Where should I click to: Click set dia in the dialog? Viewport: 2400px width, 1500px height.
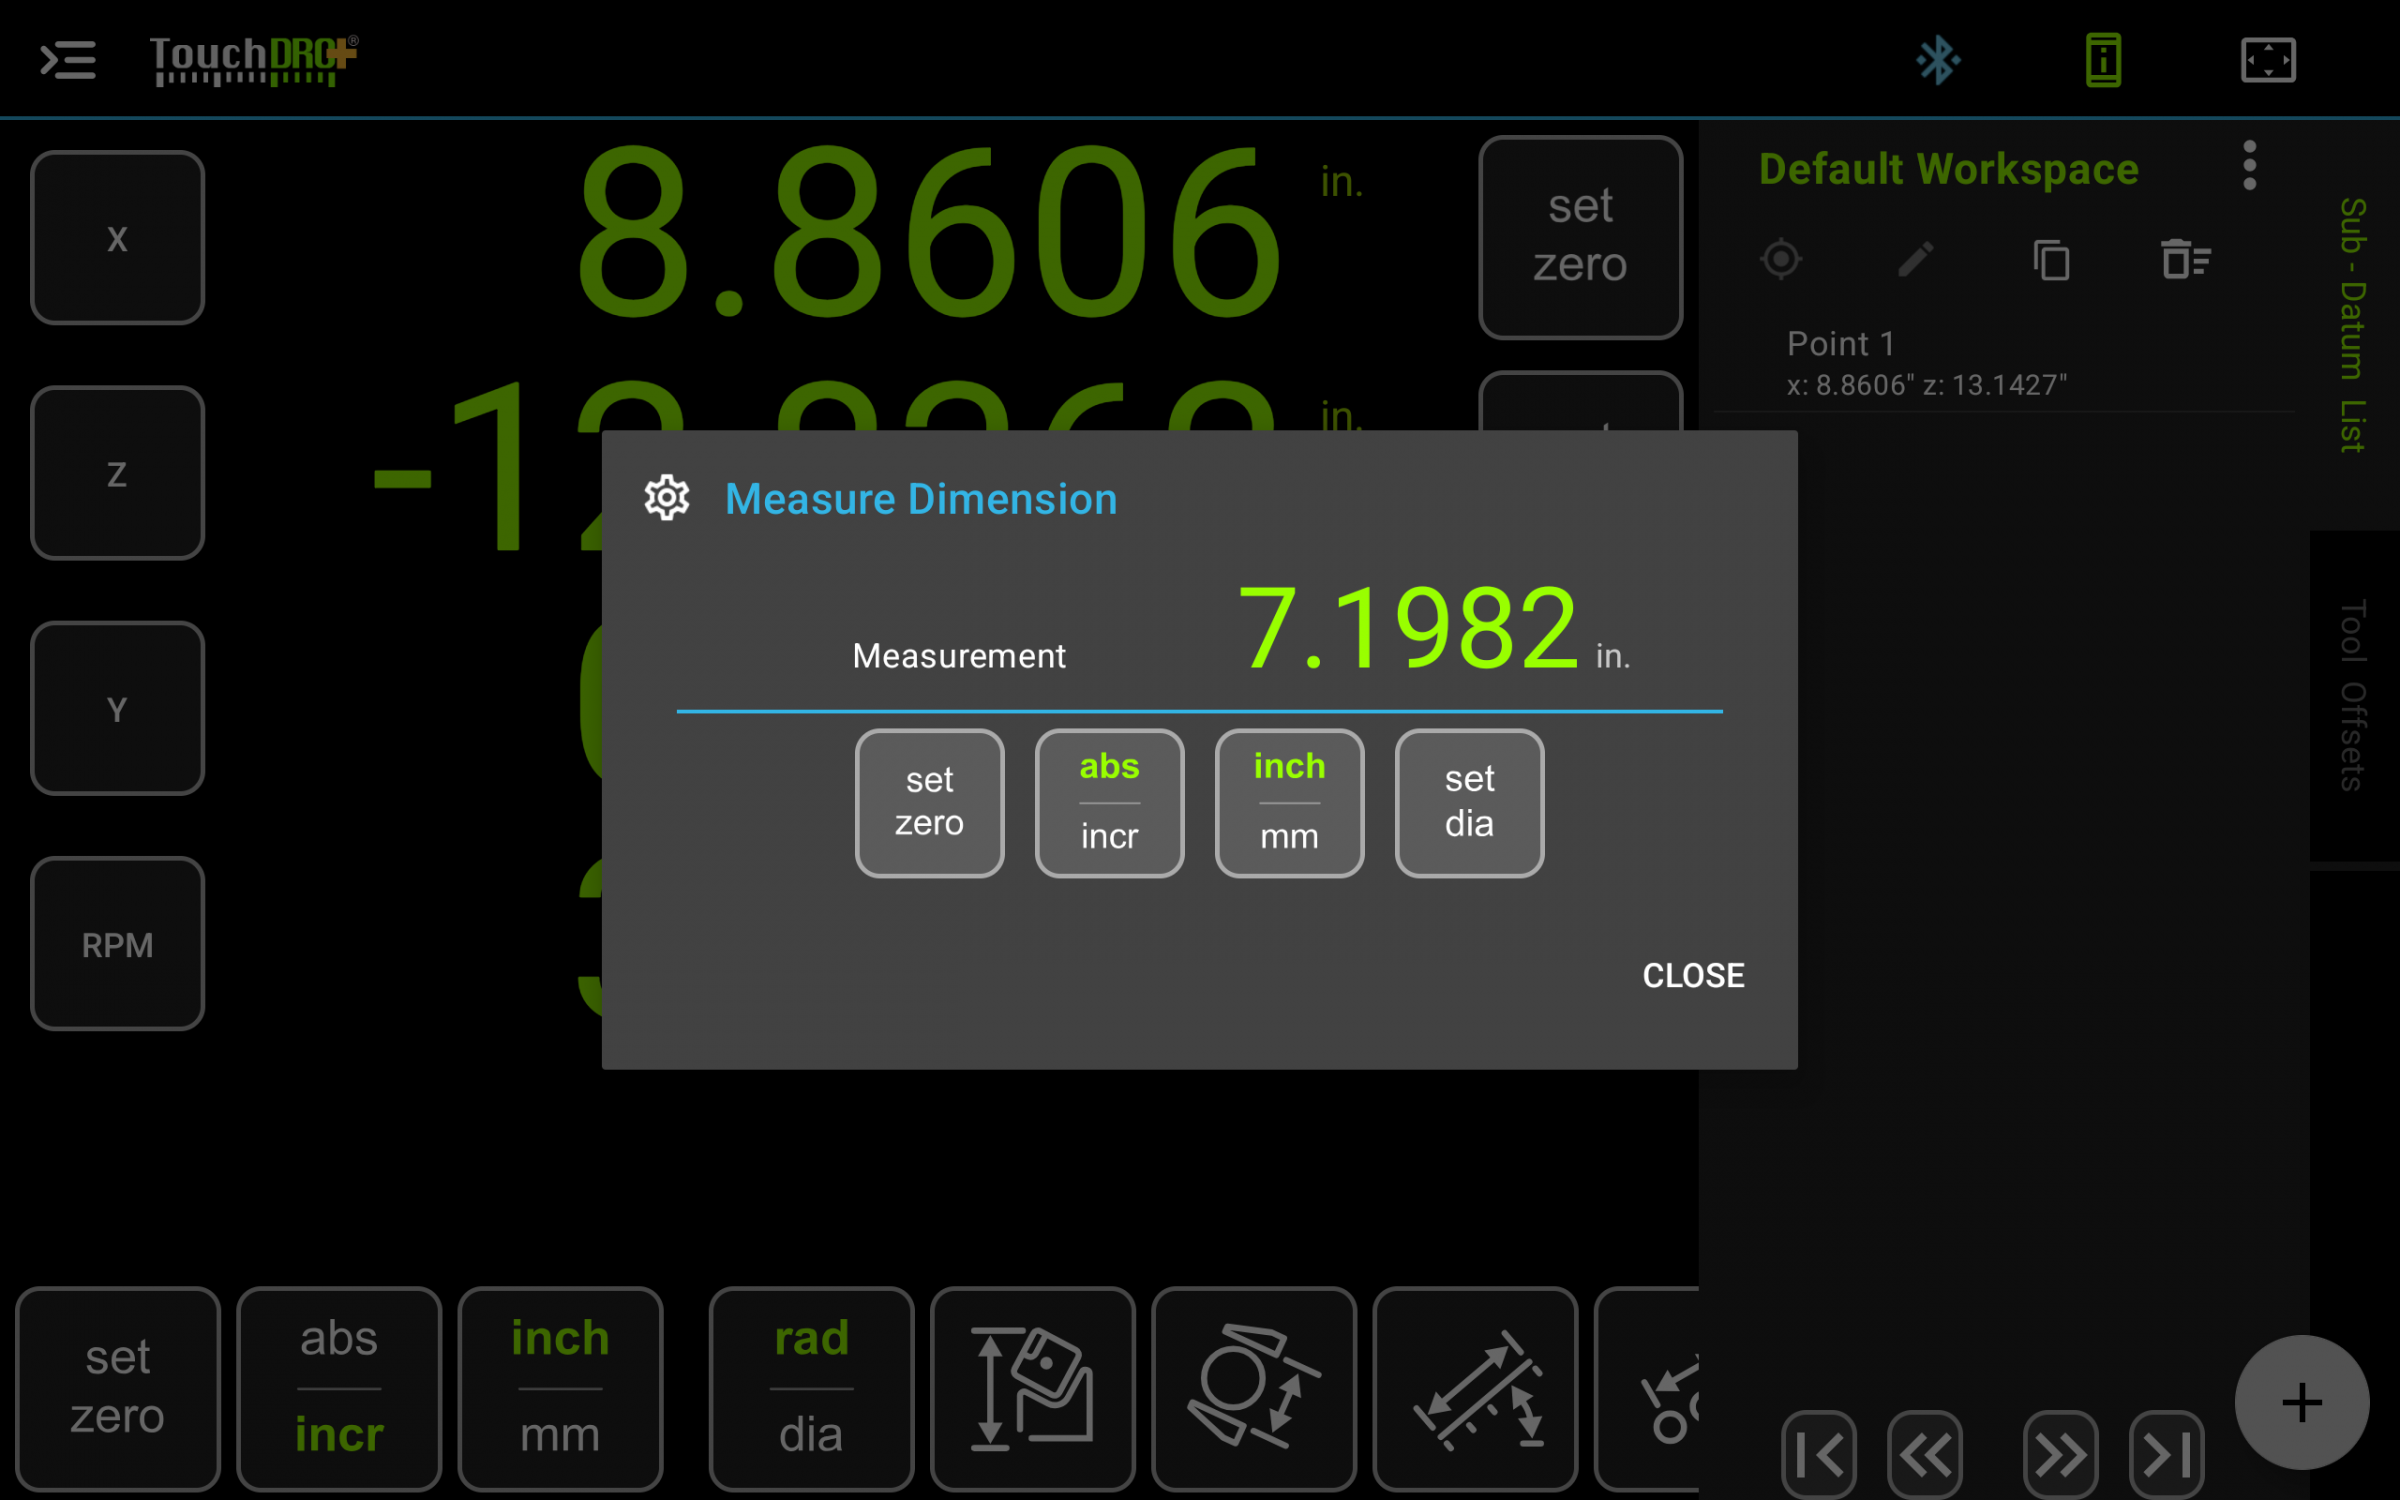coord(1469,803)
